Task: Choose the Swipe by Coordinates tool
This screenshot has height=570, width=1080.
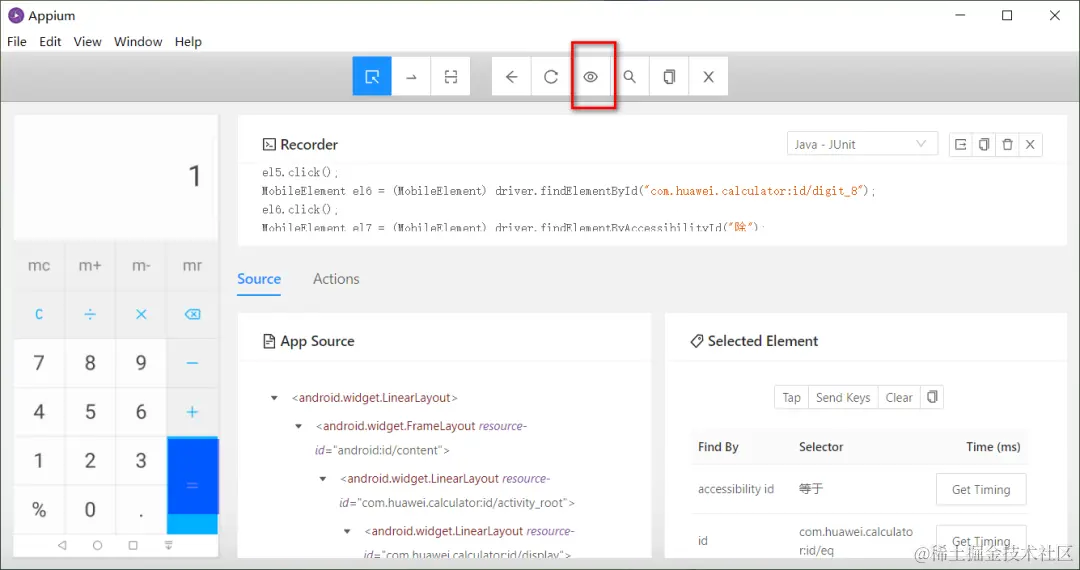Action: [x=411, y=76]
